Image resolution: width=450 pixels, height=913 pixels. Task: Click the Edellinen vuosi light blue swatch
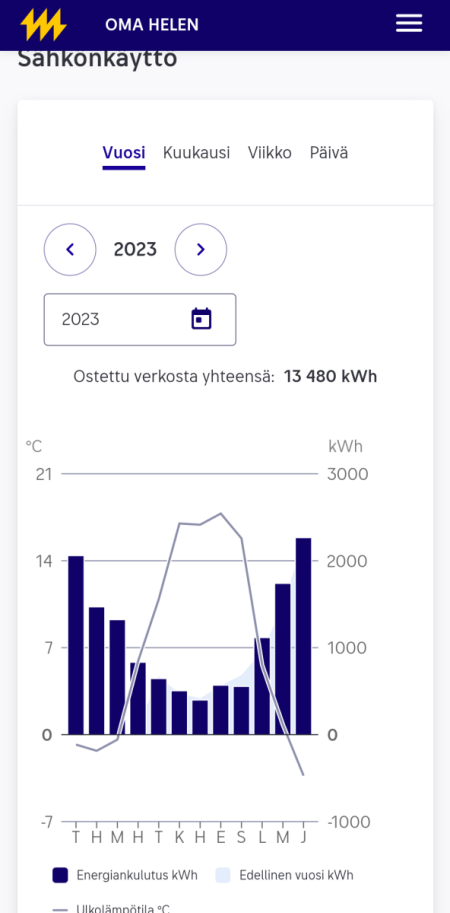click(x=223, y=875)
